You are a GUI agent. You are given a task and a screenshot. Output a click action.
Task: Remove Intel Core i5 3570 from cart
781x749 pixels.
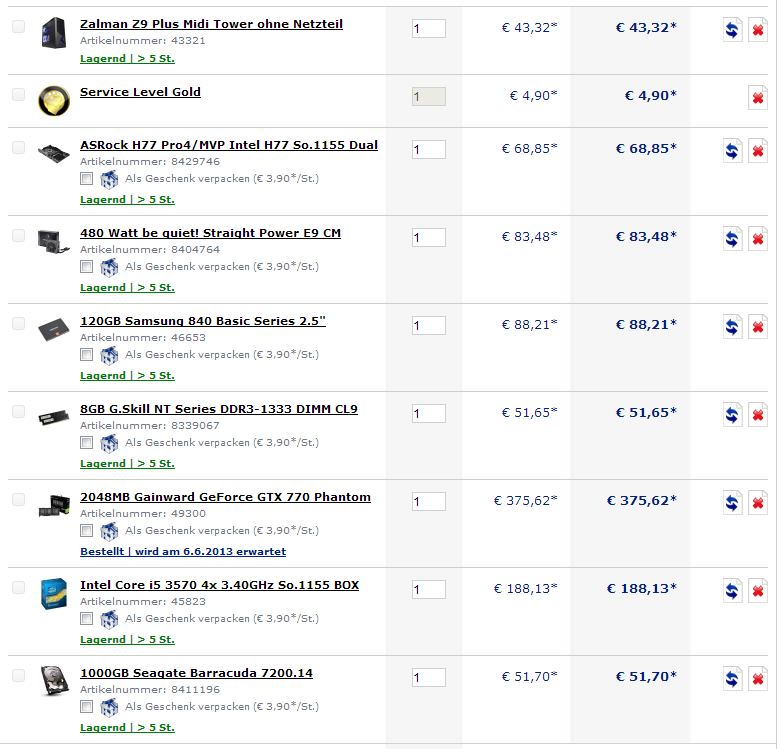tap(757, 591)
